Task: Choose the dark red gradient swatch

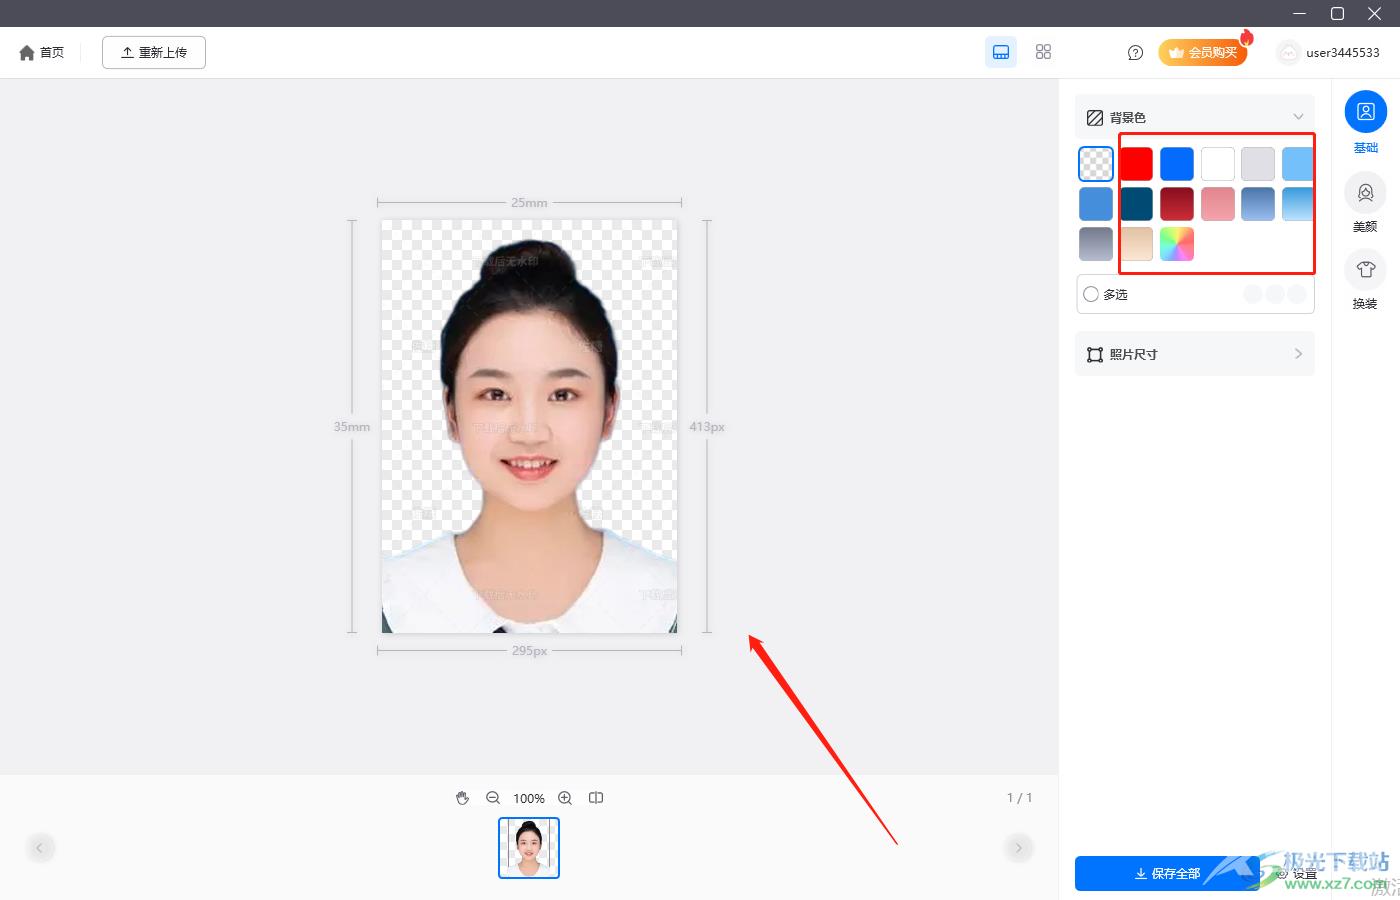Action: click(x=1177, y=204)
